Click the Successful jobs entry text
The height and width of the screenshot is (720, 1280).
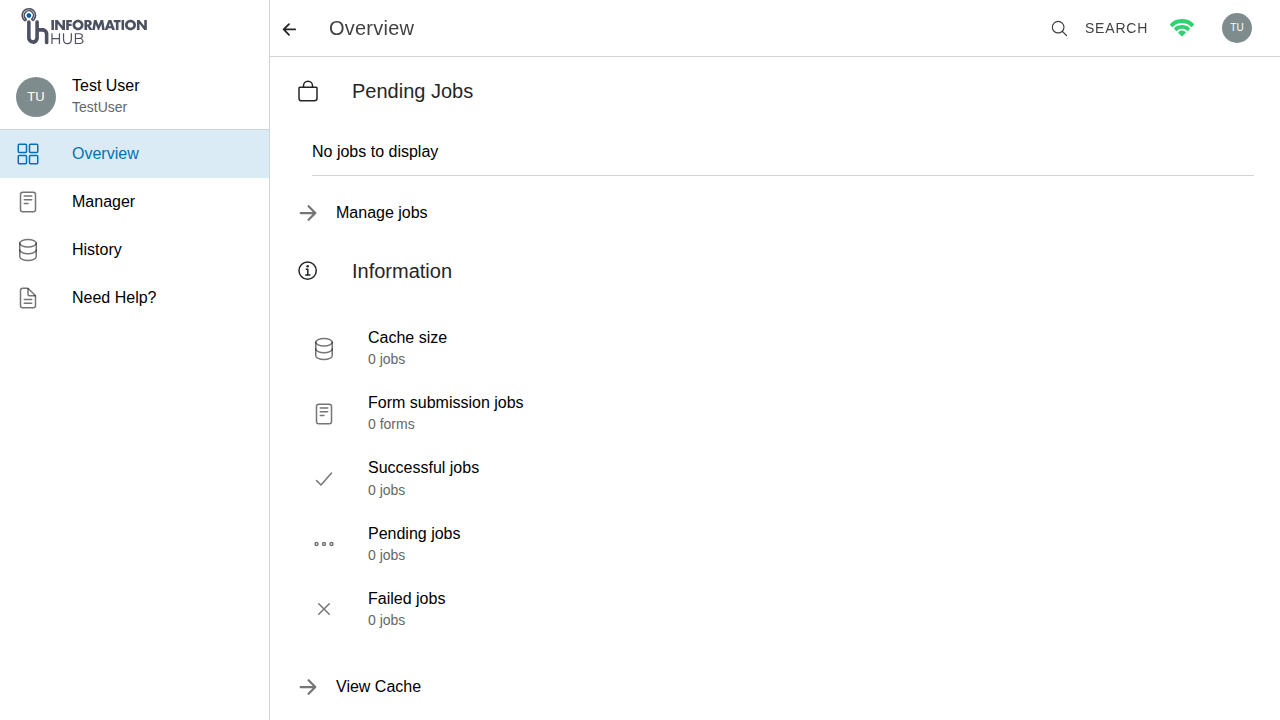(x=423, y=468)
